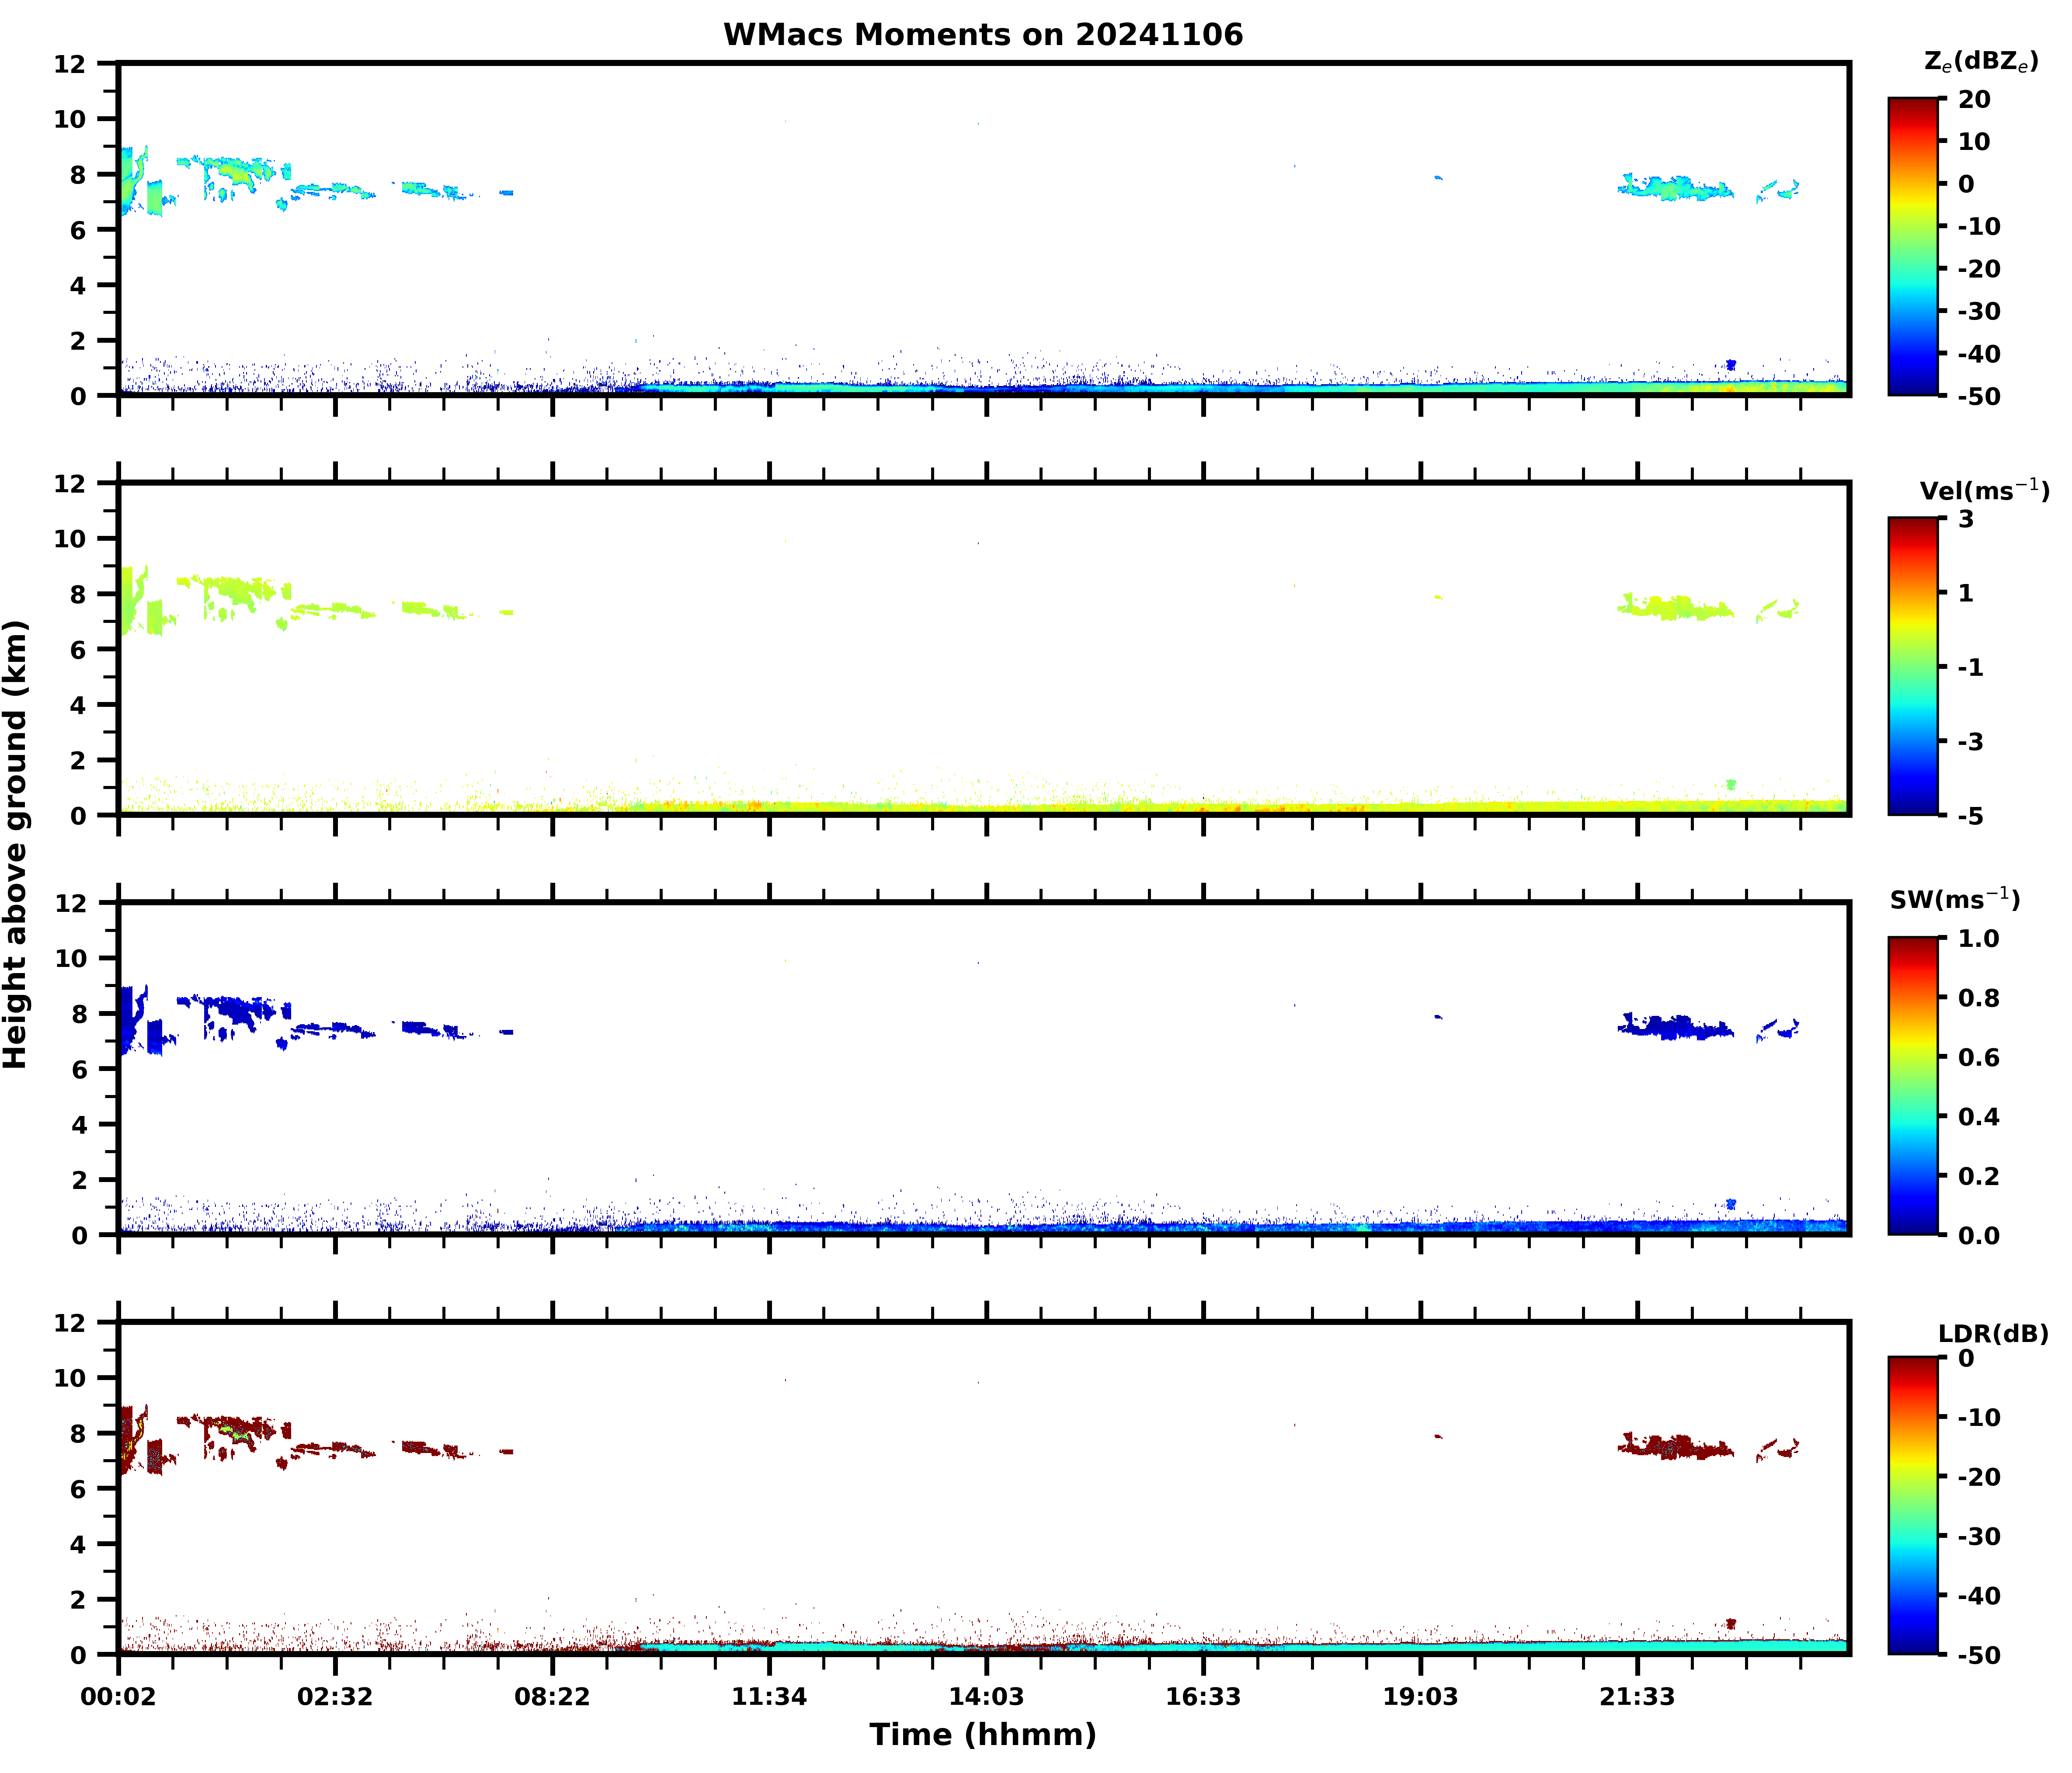The image size is (2072, 1773).
Task: Select the 19:03 time tick label
Action: click(x=1420, y=1697)
